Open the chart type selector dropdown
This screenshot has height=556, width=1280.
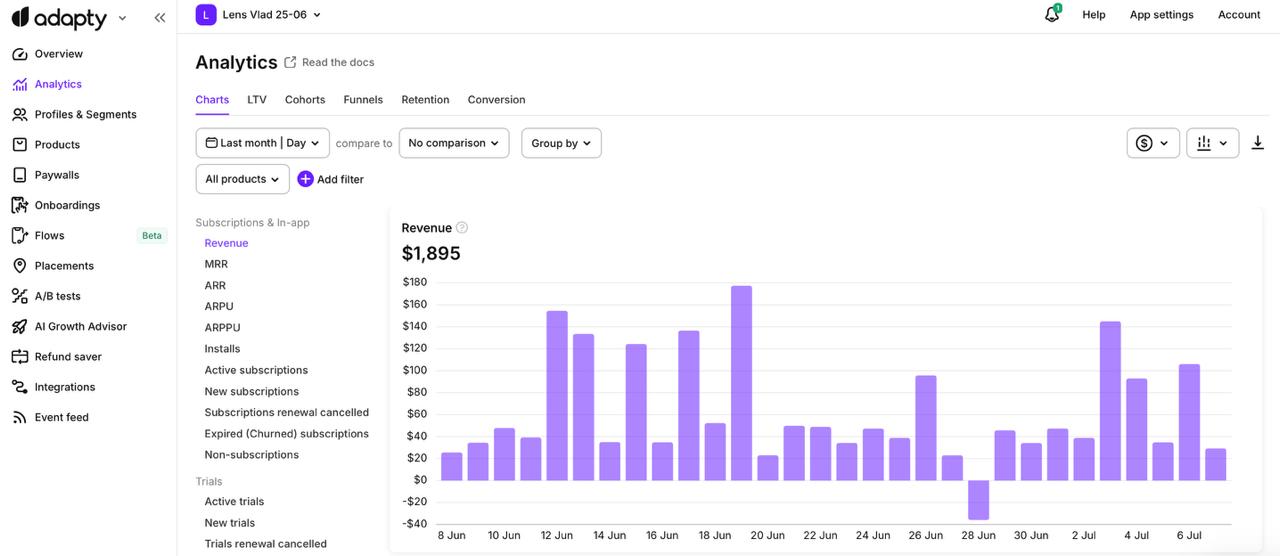coord(1213,143)
